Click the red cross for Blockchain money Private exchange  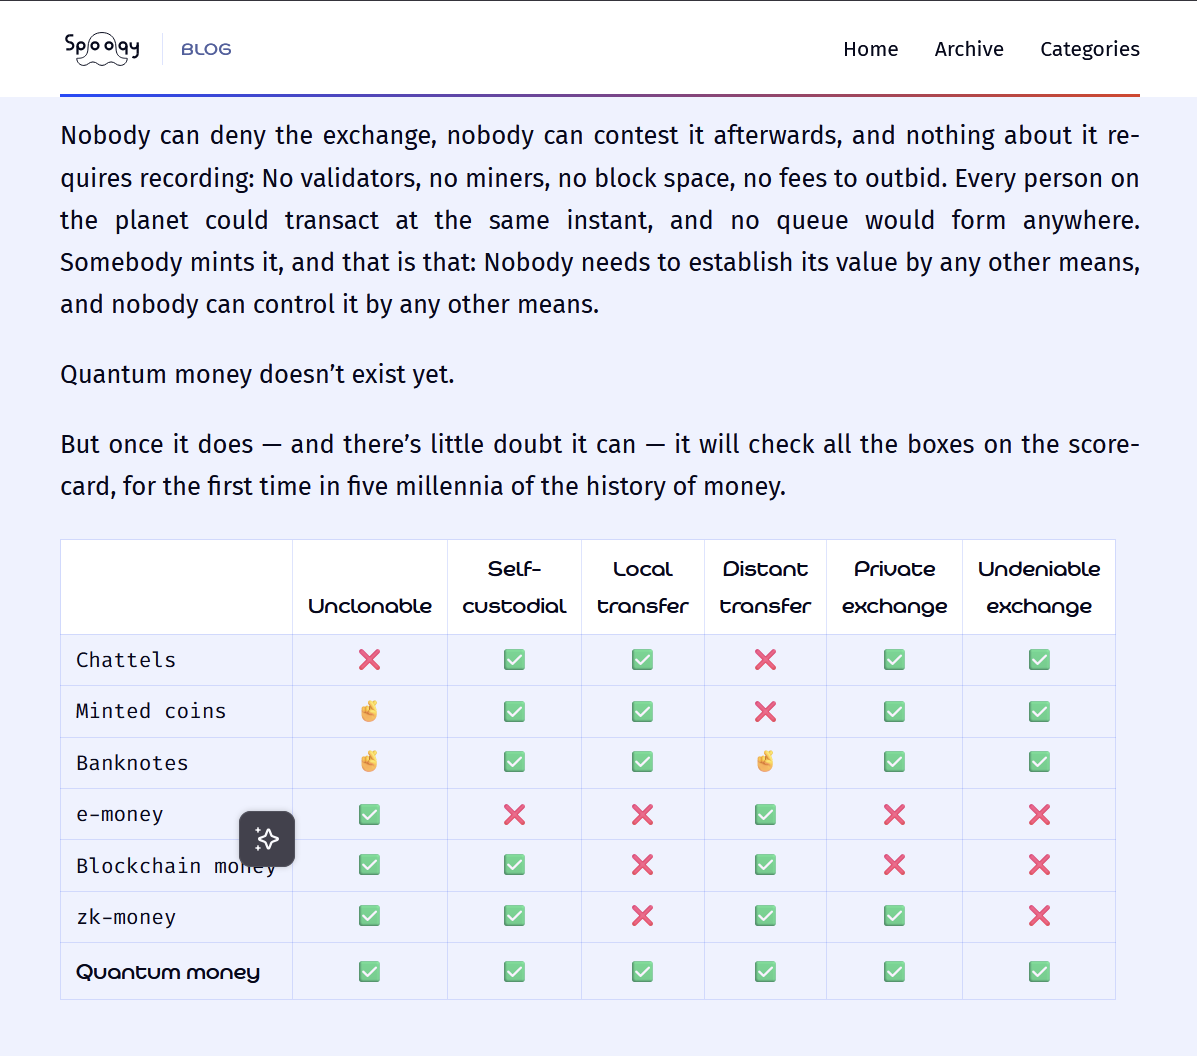pos(894,865)
